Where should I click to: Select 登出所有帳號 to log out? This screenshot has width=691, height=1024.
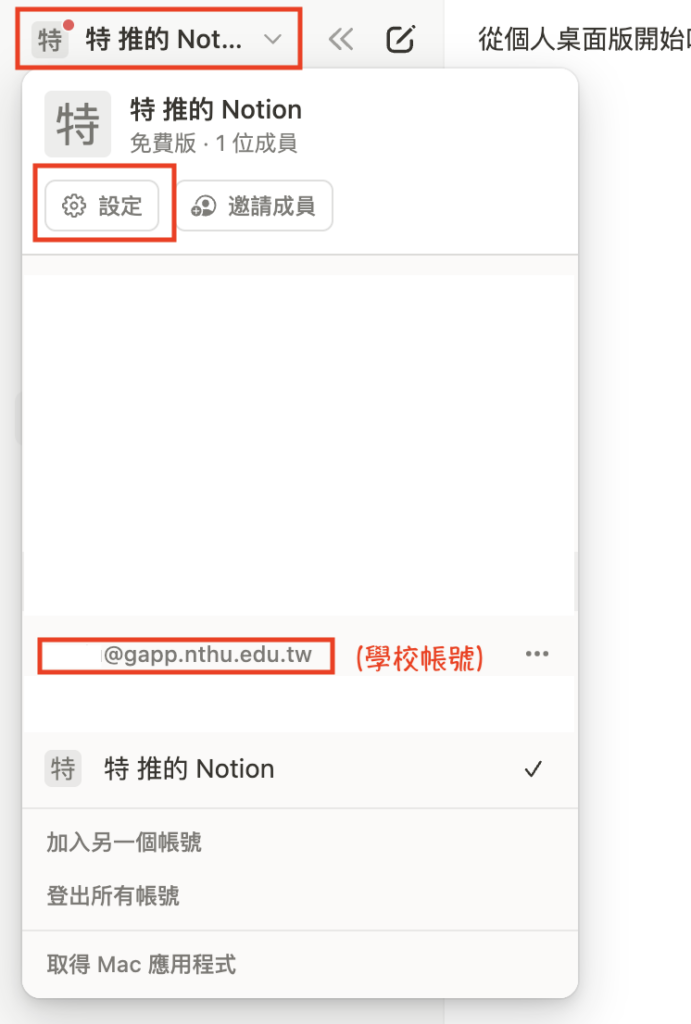coord(113,896)
